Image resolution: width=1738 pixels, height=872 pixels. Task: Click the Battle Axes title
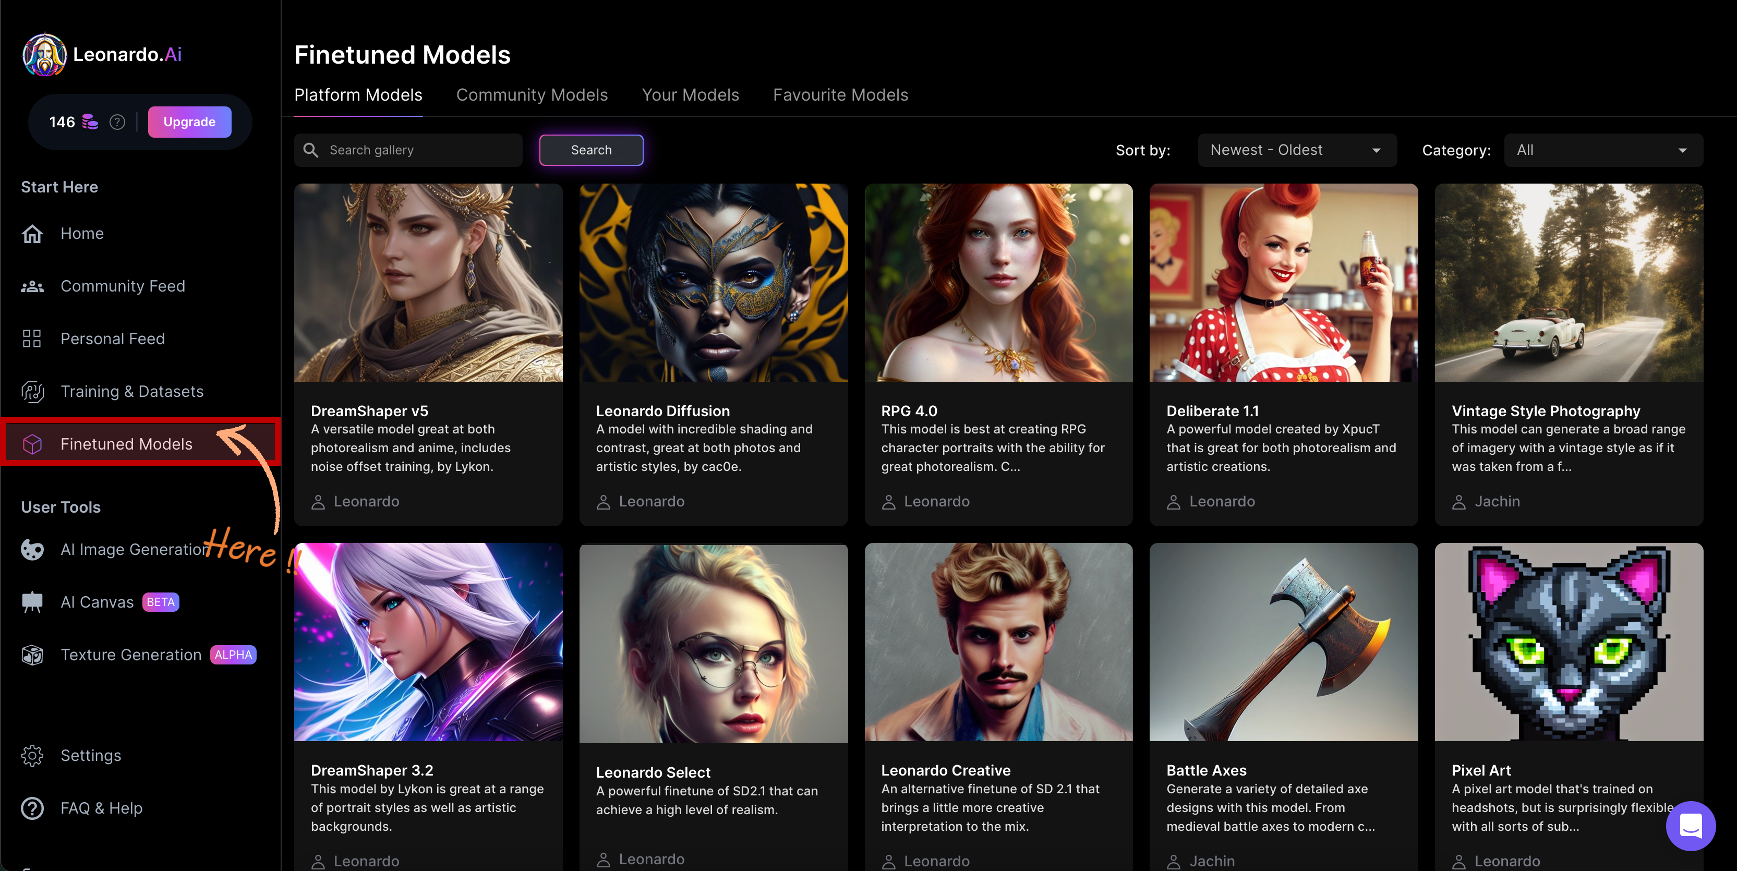[1206, 771]
